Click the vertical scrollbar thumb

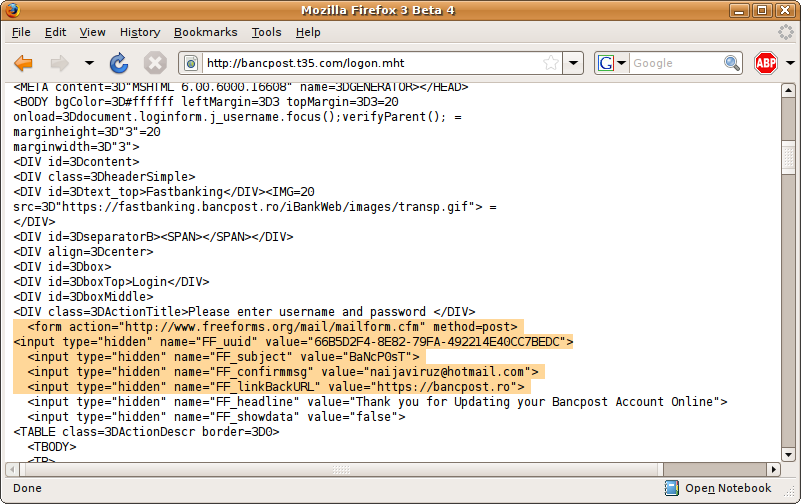788,158
